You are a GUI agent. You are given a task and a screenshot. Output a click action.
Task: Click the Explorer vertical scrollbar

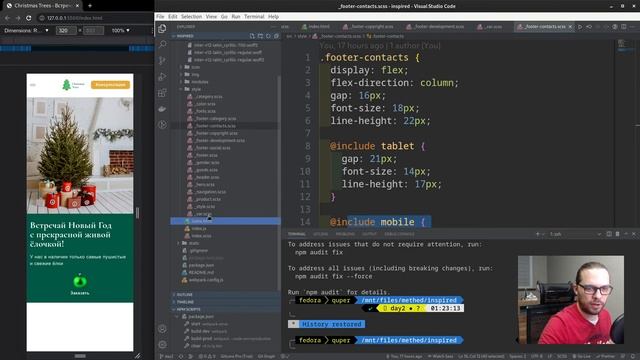pyautogui.click(x=279, y=184)
